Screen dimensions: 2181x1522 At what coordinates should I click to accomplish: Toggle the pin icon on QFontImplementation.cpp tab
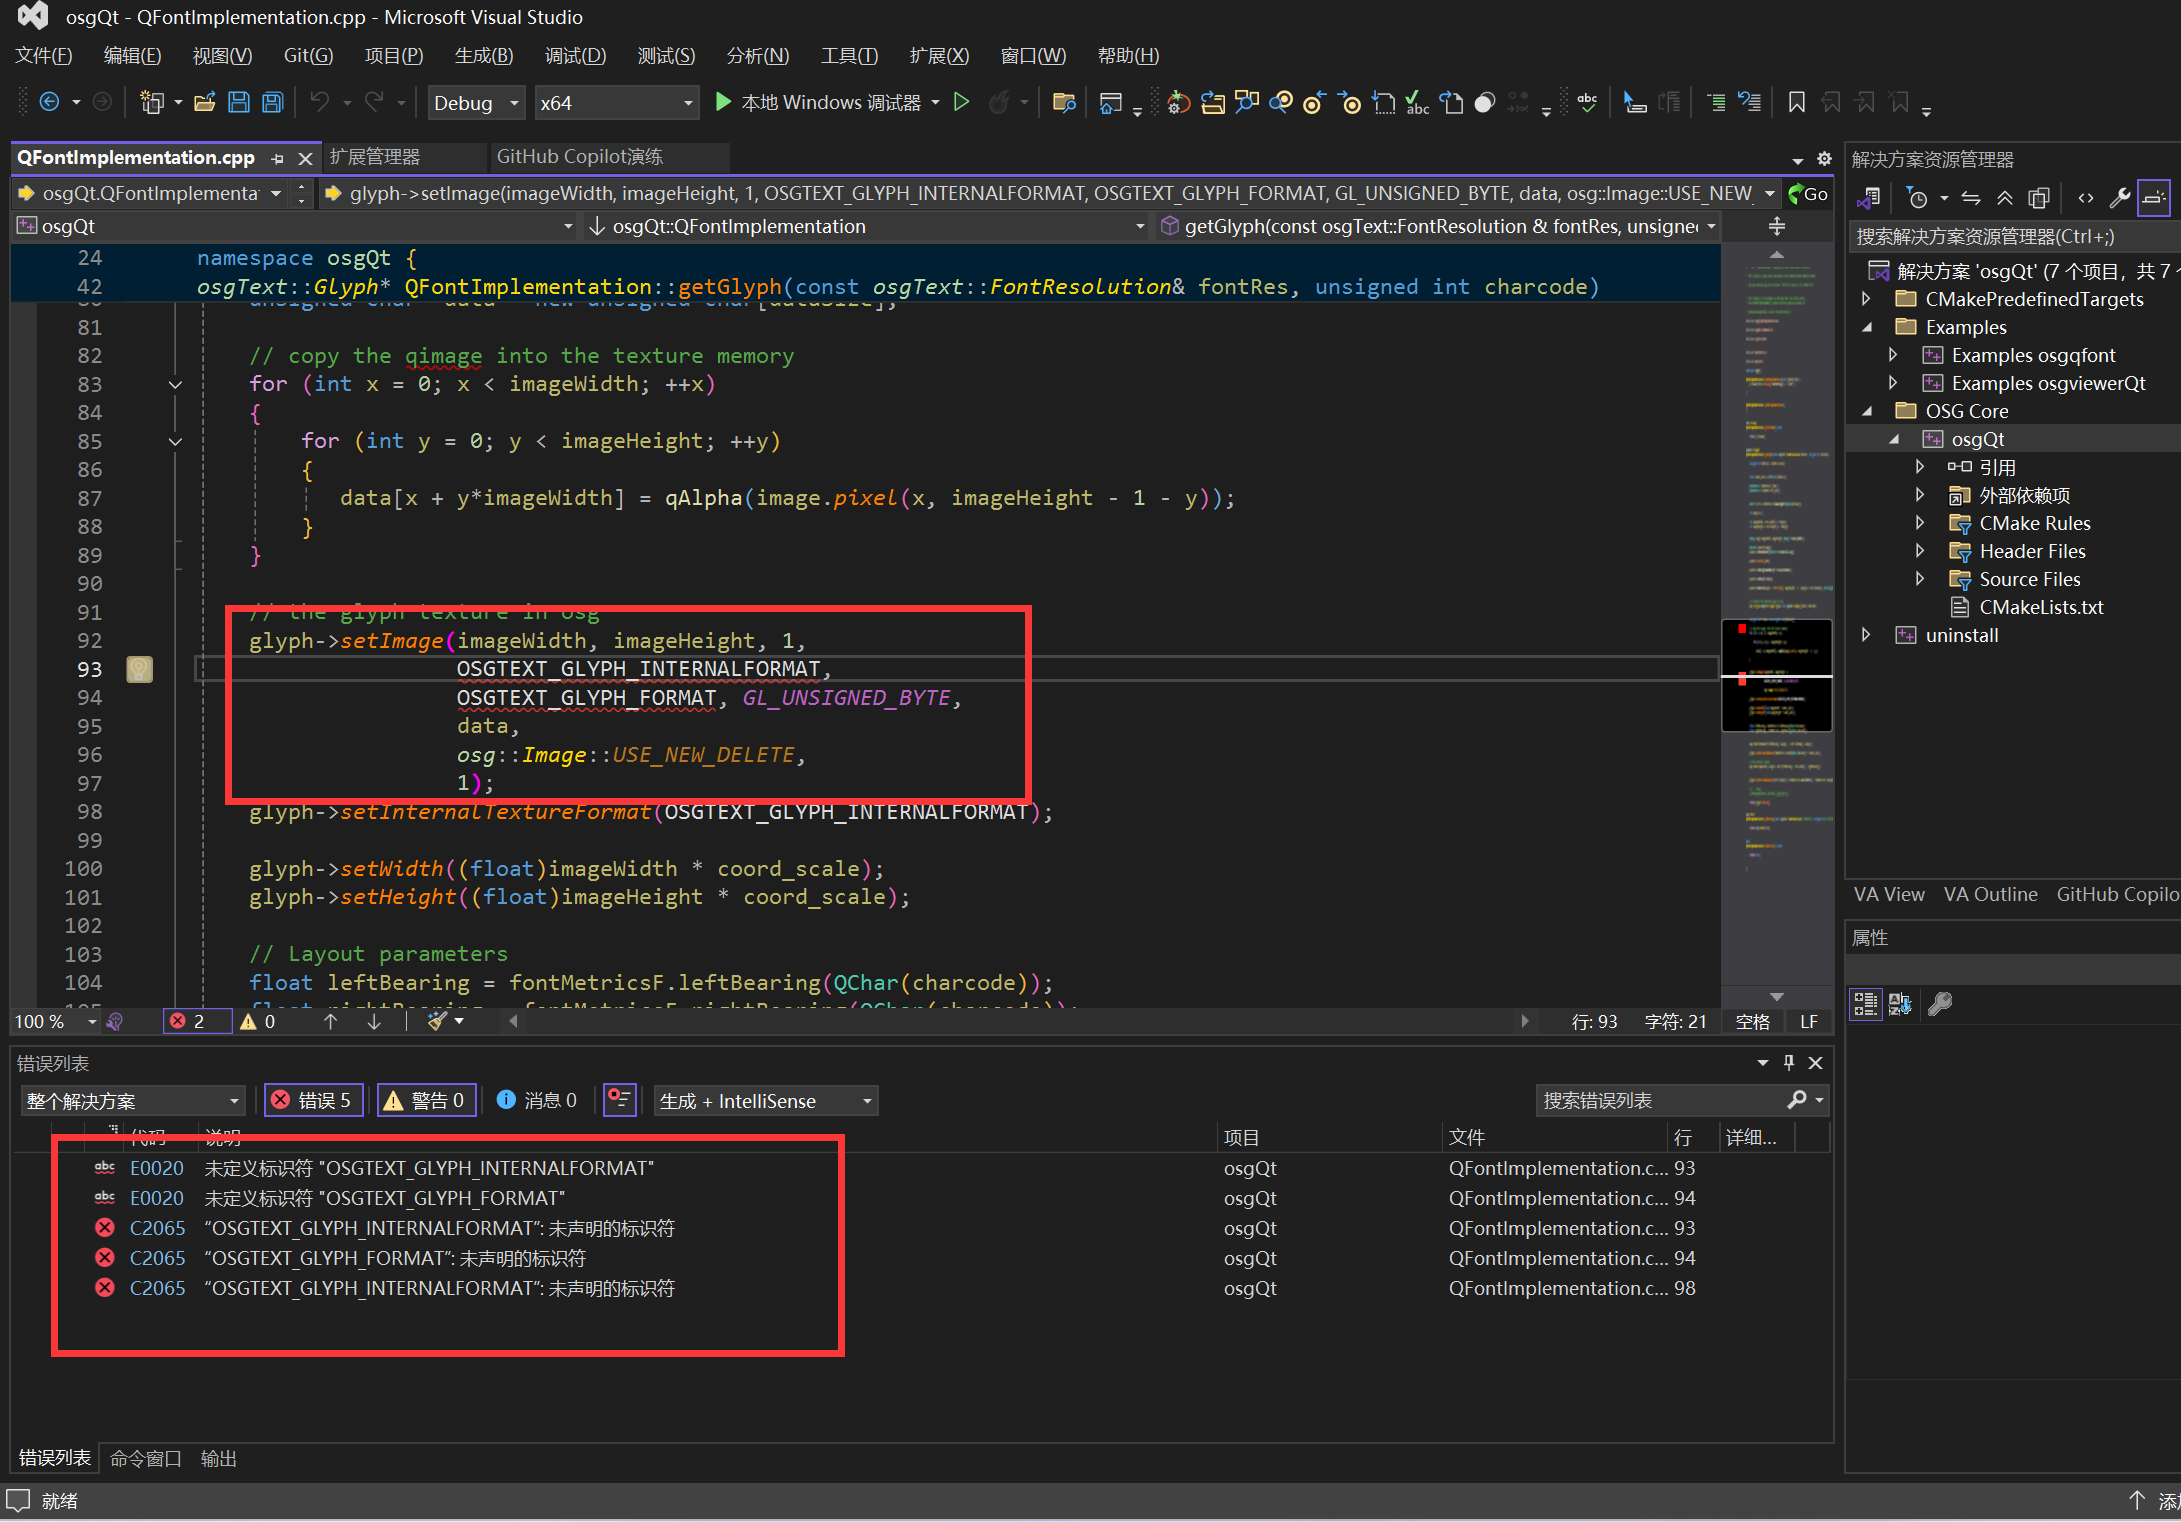(x=277, y=158)
